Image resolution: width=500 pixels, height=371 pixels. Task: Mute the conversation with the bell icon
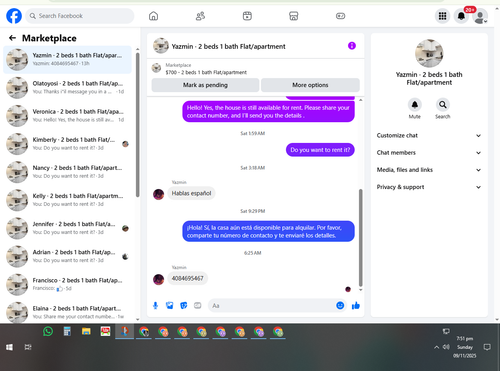point(415,105)
